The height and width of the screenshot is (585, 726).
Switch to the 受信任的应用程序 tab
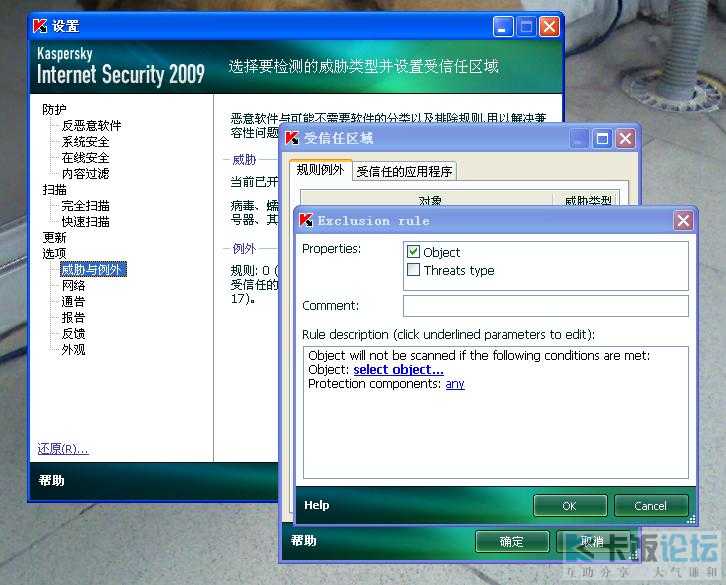coord(404,171)
